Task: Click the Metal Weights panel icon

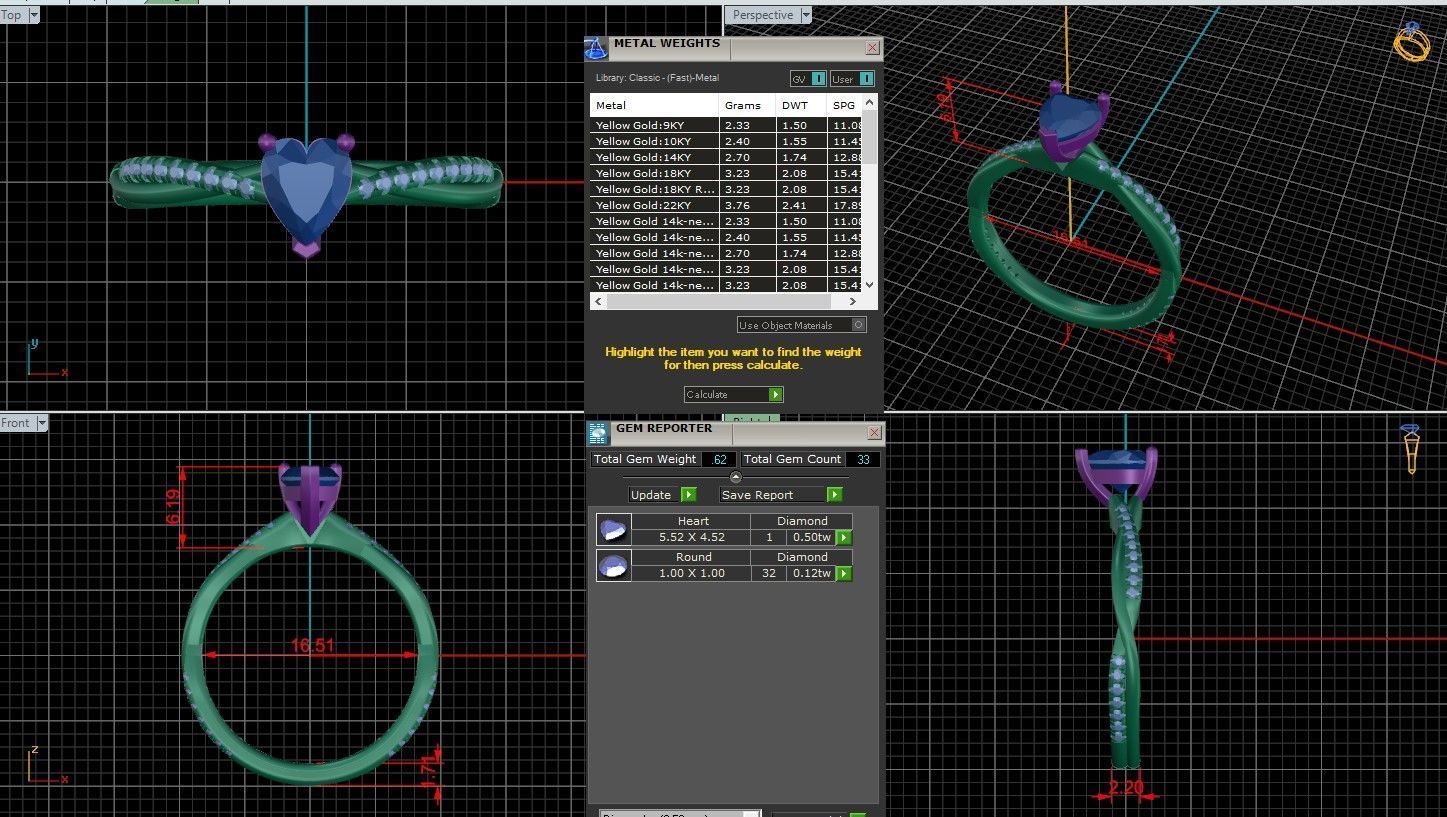Action: 596,48
